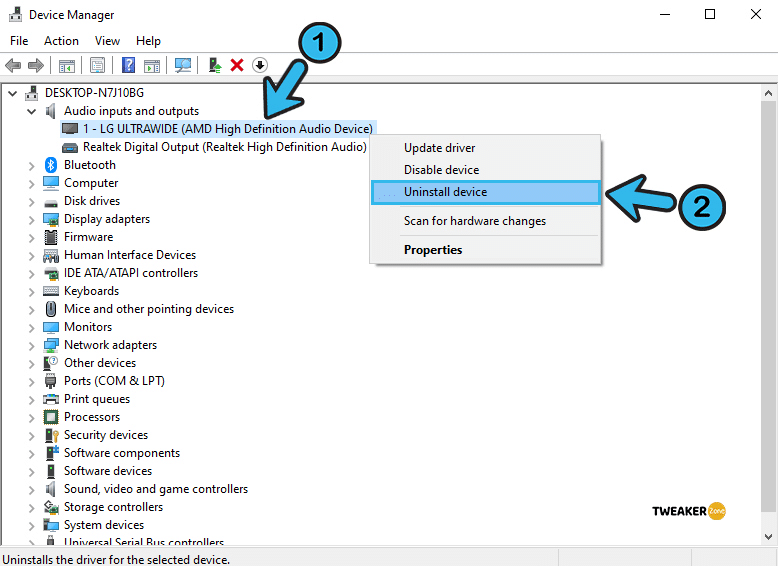Select the Monitors label

tap(88, 327)
